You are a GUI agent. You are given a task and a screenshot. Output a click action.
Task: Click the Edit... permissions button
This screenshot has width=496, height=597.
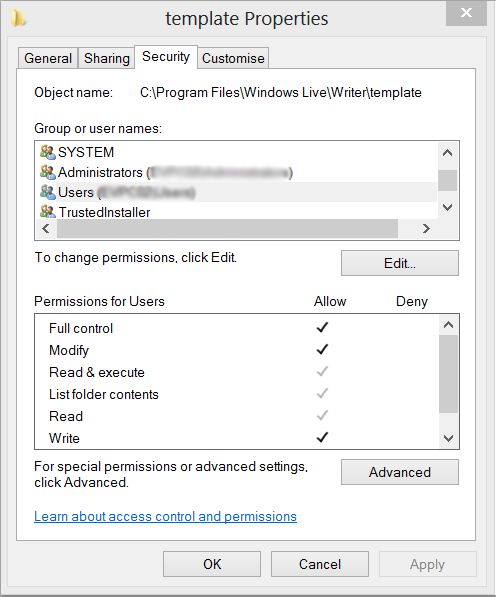tap(400, 263)
